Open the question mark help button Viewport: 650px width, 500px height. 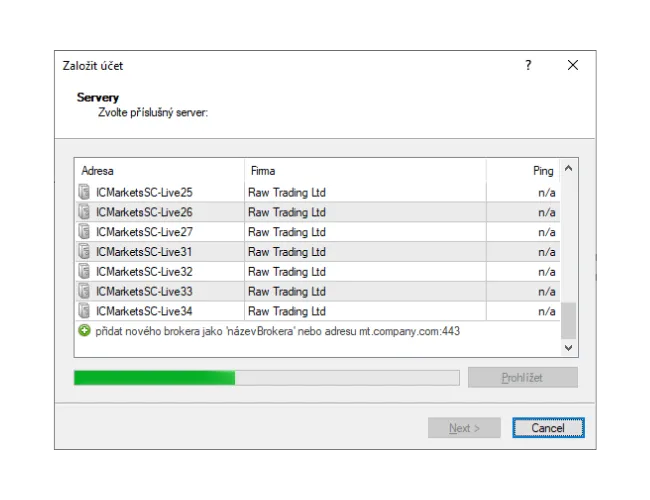(x=528, y=66)
